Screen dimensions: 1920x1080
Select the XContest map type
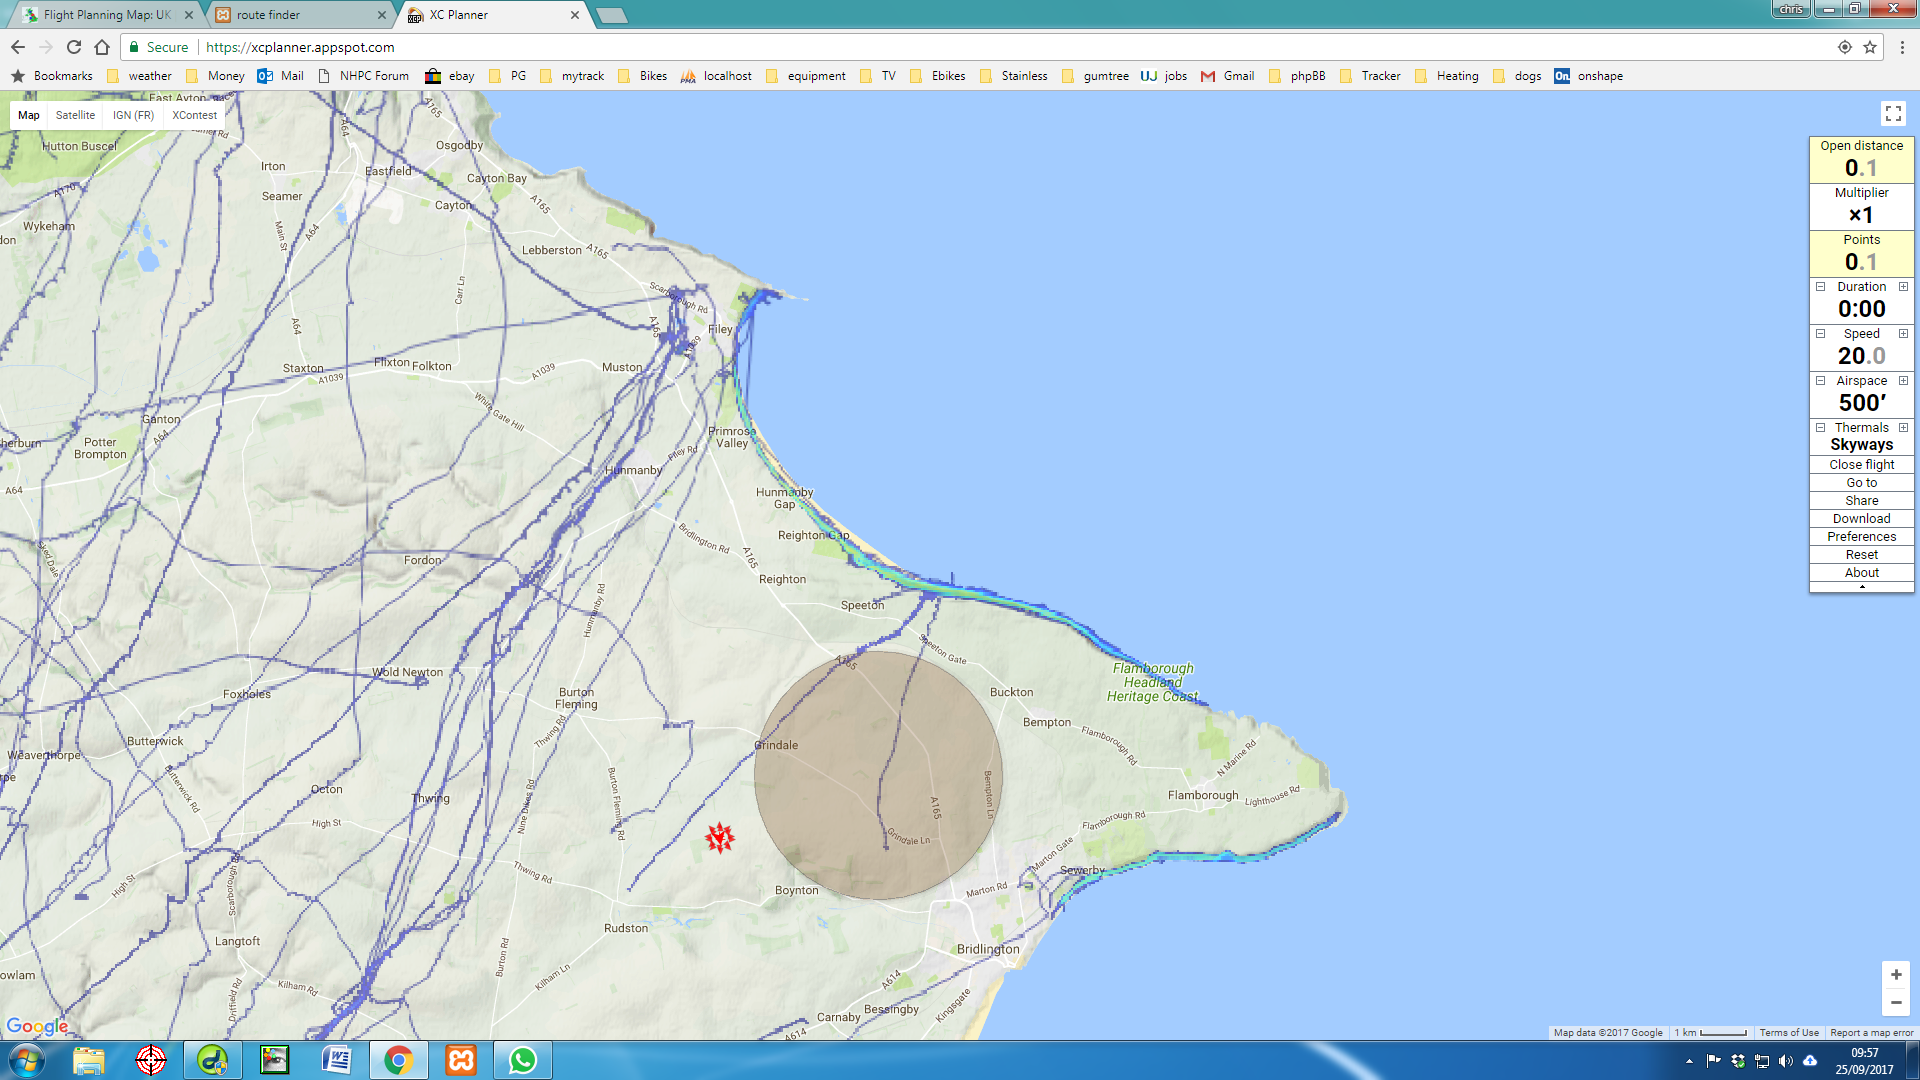pyautogui.click(x=194, y=115)
